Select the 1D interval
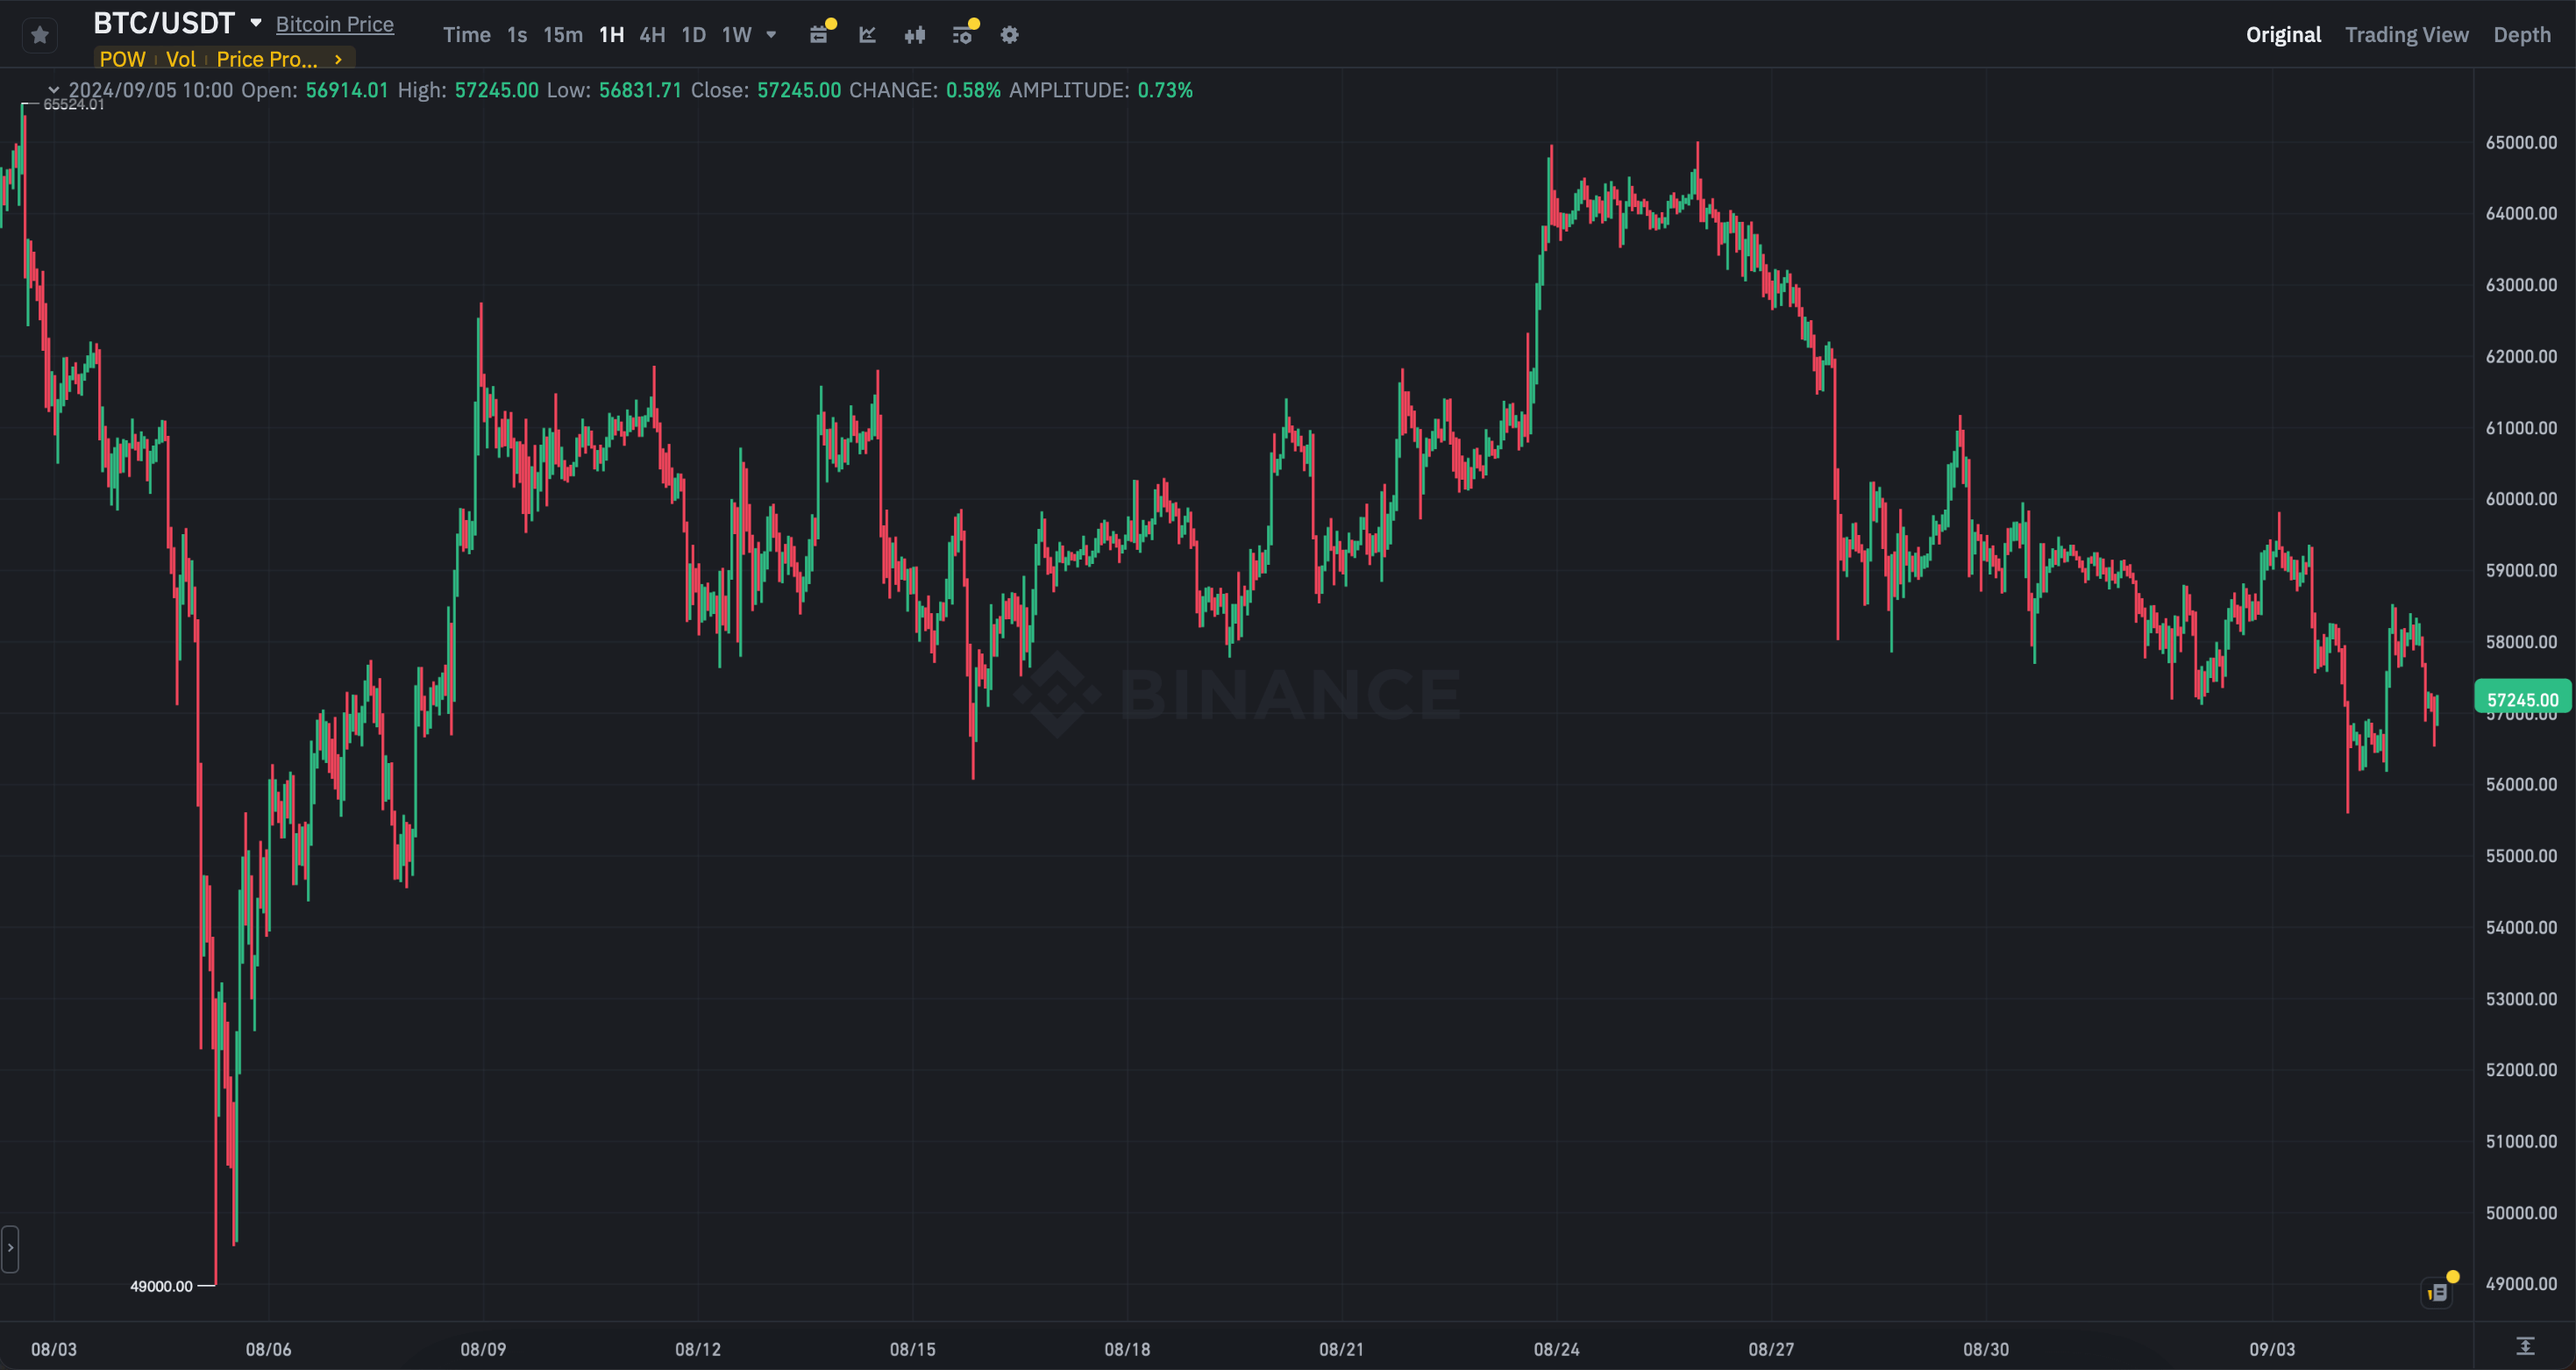 tap(693, 35)
